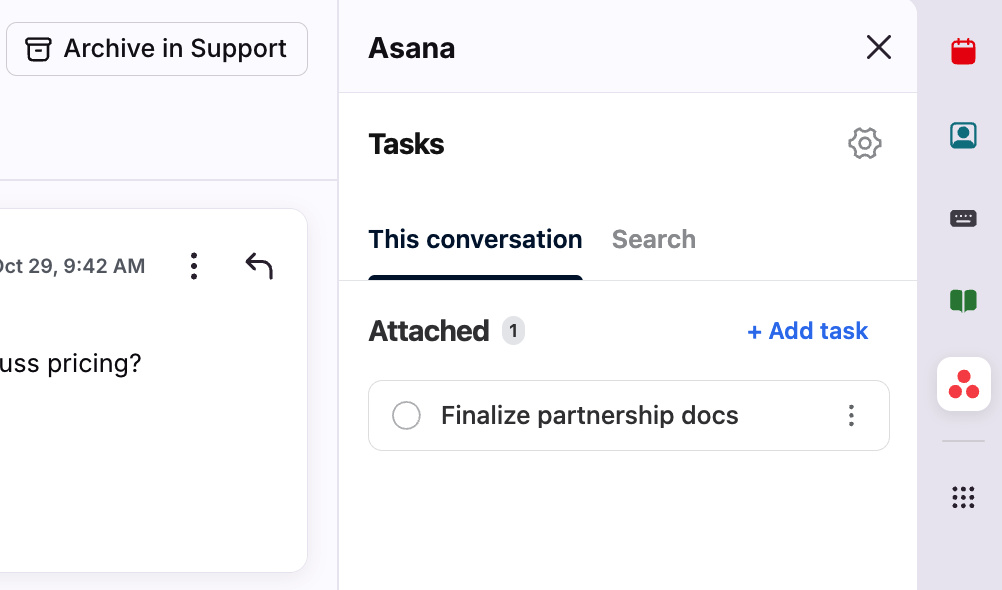Switch to the This conversation tab
Screen dimensions: 1002x590
[x=475, y=240]
